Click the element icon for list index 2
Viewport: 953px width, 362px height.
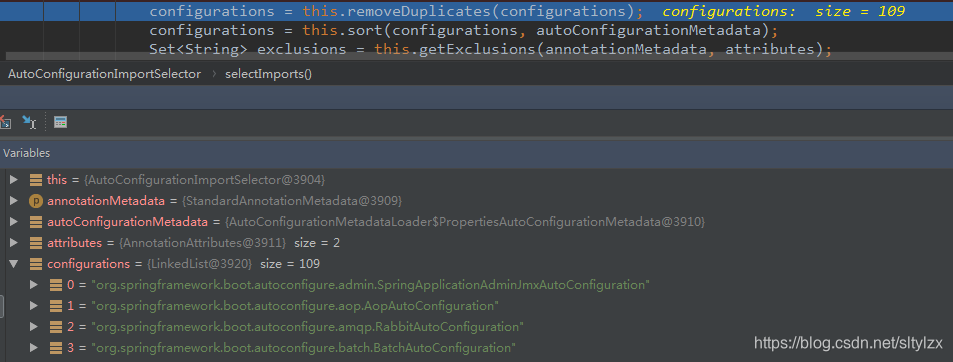pos(56,327)
